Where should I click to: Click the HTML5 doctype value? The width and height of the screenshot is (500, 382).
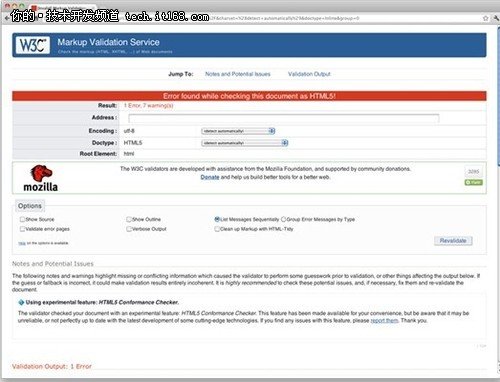(133, 143)
